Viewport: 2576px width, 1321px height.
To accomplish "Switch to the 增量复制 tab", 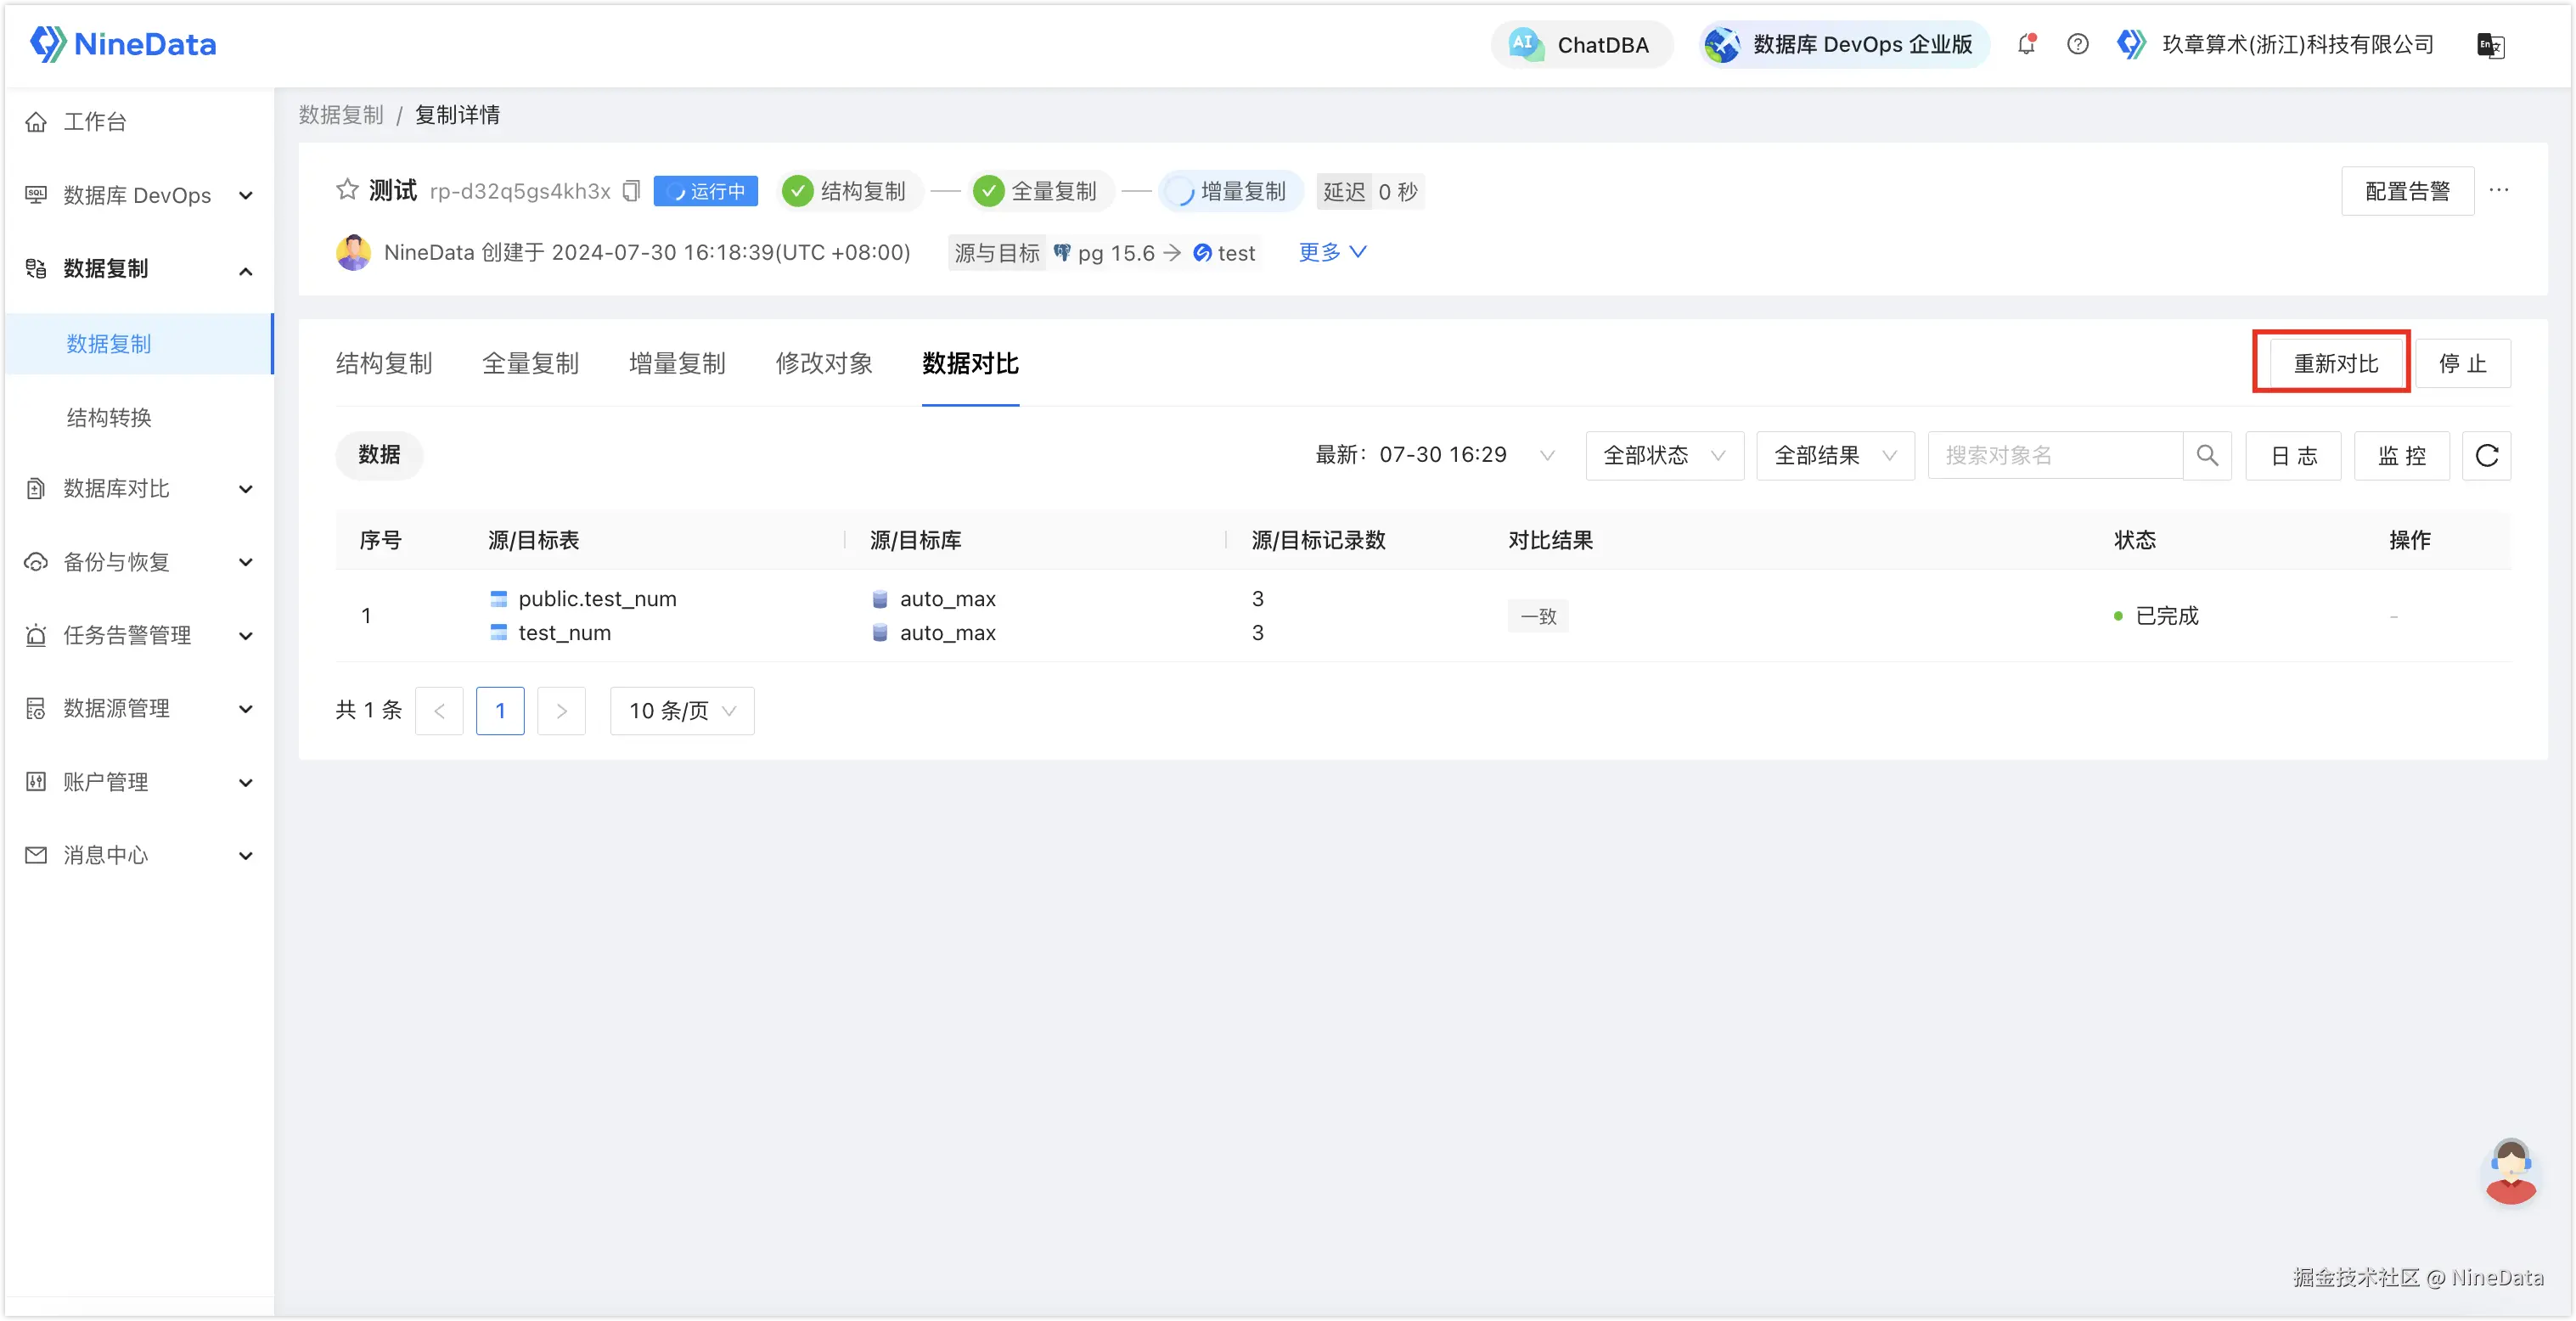I will point(677,364).
